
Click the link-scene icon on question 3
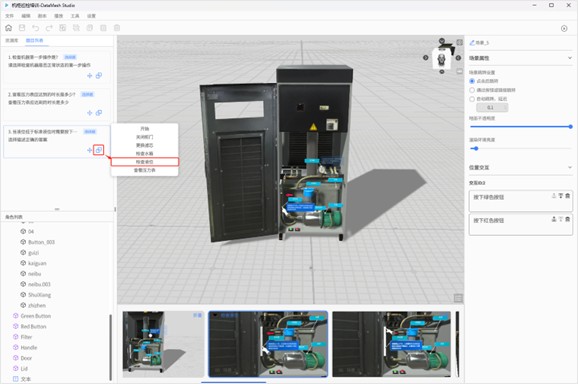coord(98,150)
